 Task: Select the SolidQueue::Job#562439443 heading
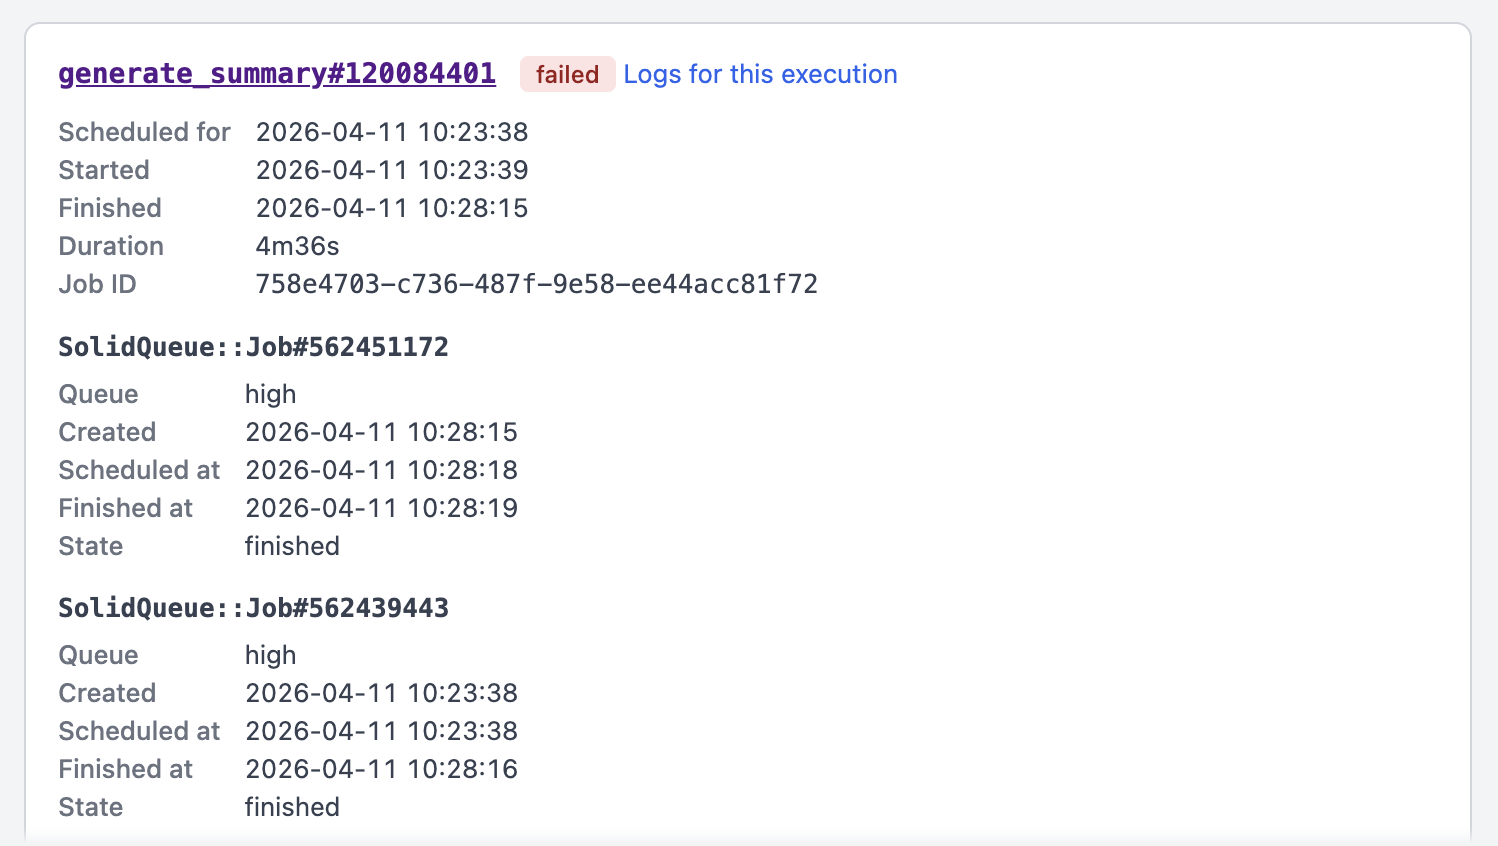[253, 607]
